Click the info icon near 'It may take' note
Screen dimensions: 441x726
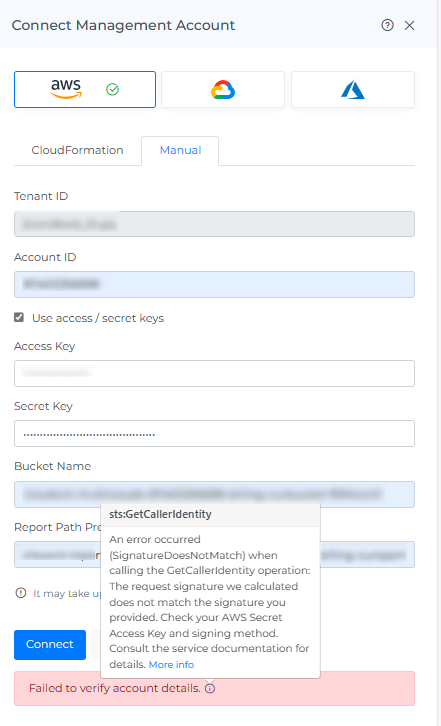click(21, 593)
